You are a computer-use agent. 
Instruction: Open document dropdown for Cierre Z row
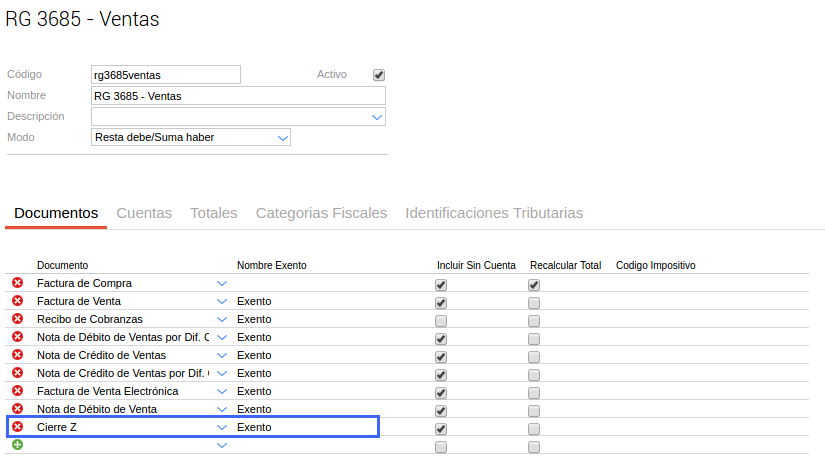click(222, 427)
